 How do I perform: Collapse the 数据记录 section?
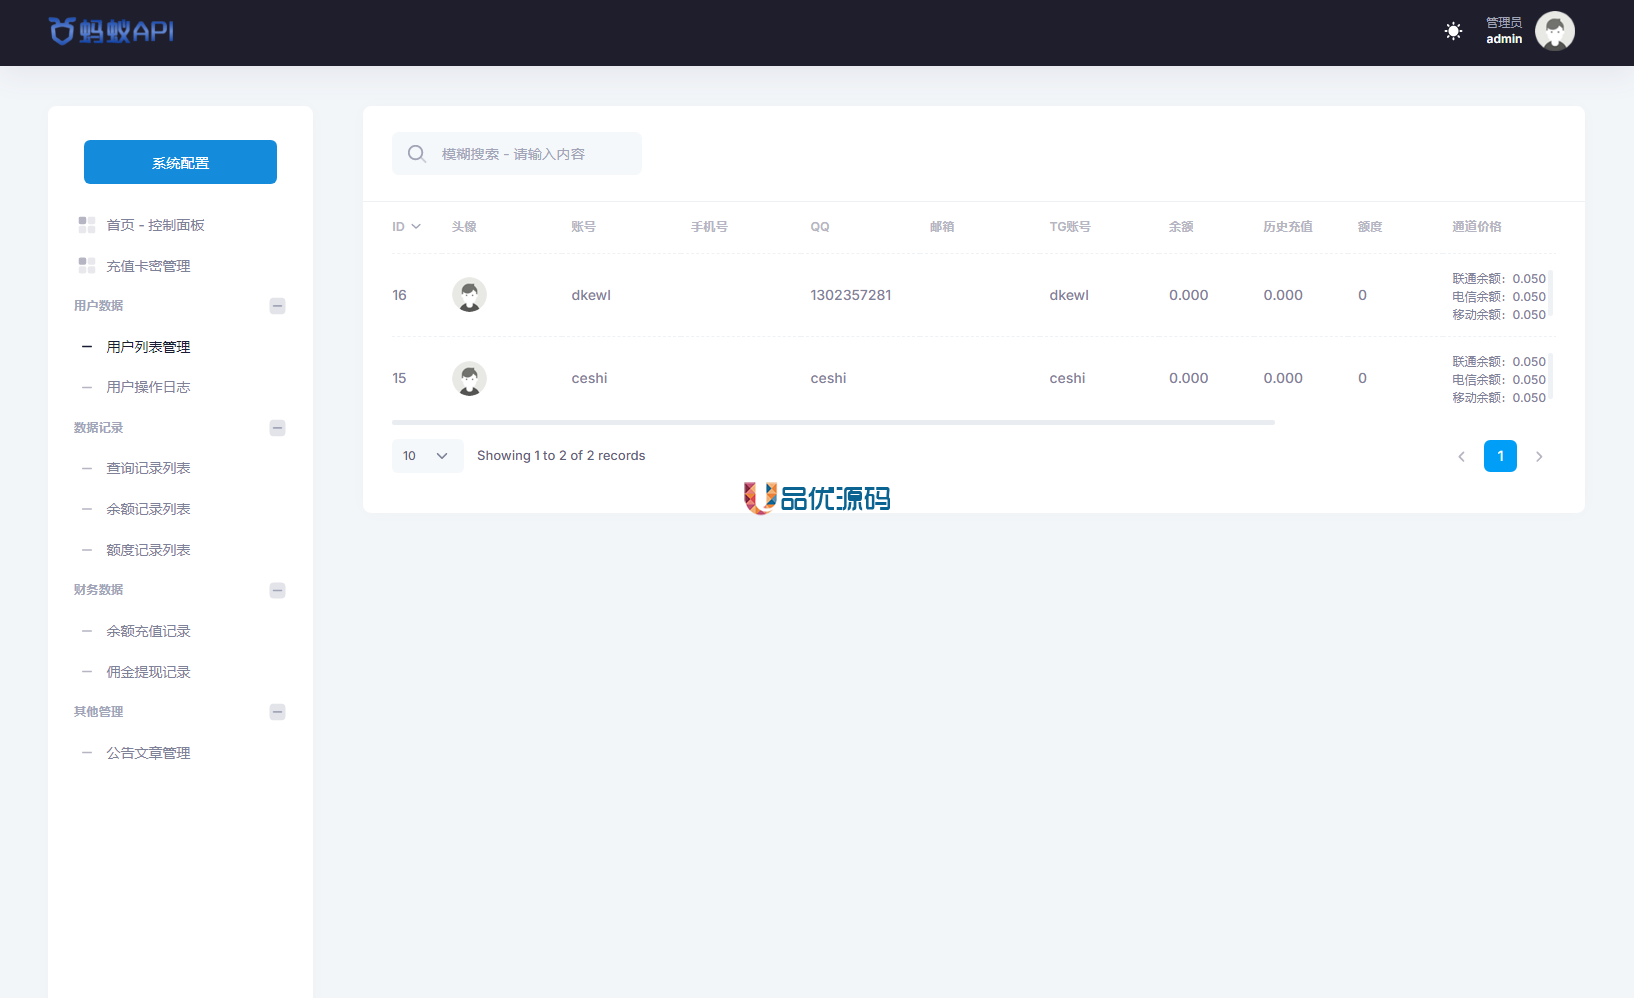click(278, 428)
